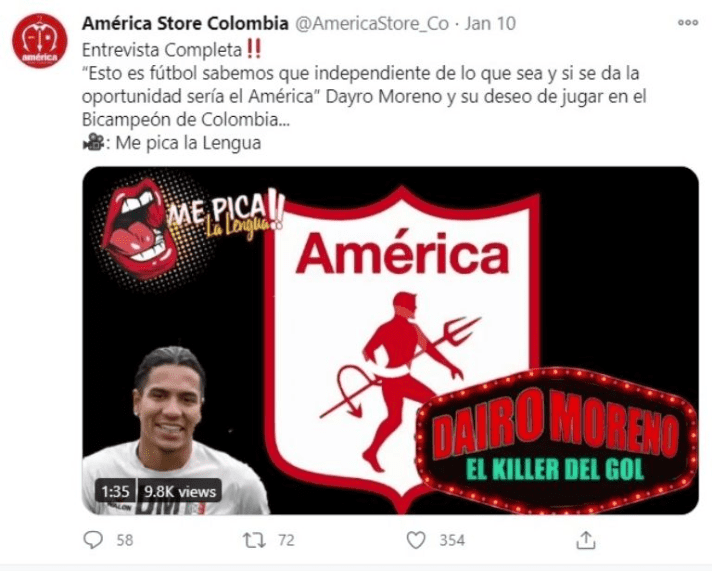The width and height of the screenshot is (712, 571).
Task: Open the three-dot more options menu
Action: pyautogui.click(x=687, y=22)
